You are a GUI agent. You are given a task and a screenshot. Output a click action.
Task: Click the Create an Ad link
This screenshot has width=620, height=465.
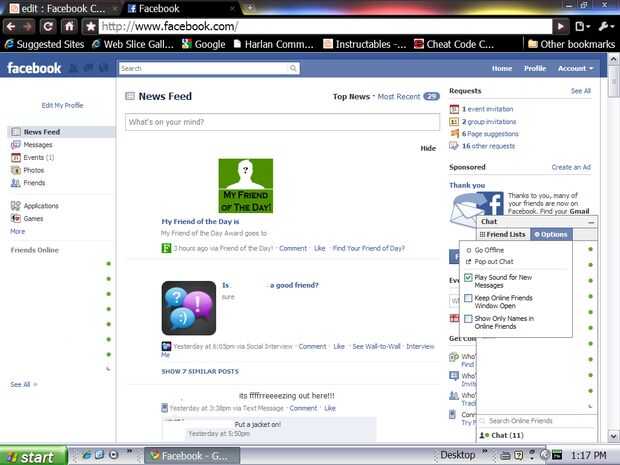(571, 167)
